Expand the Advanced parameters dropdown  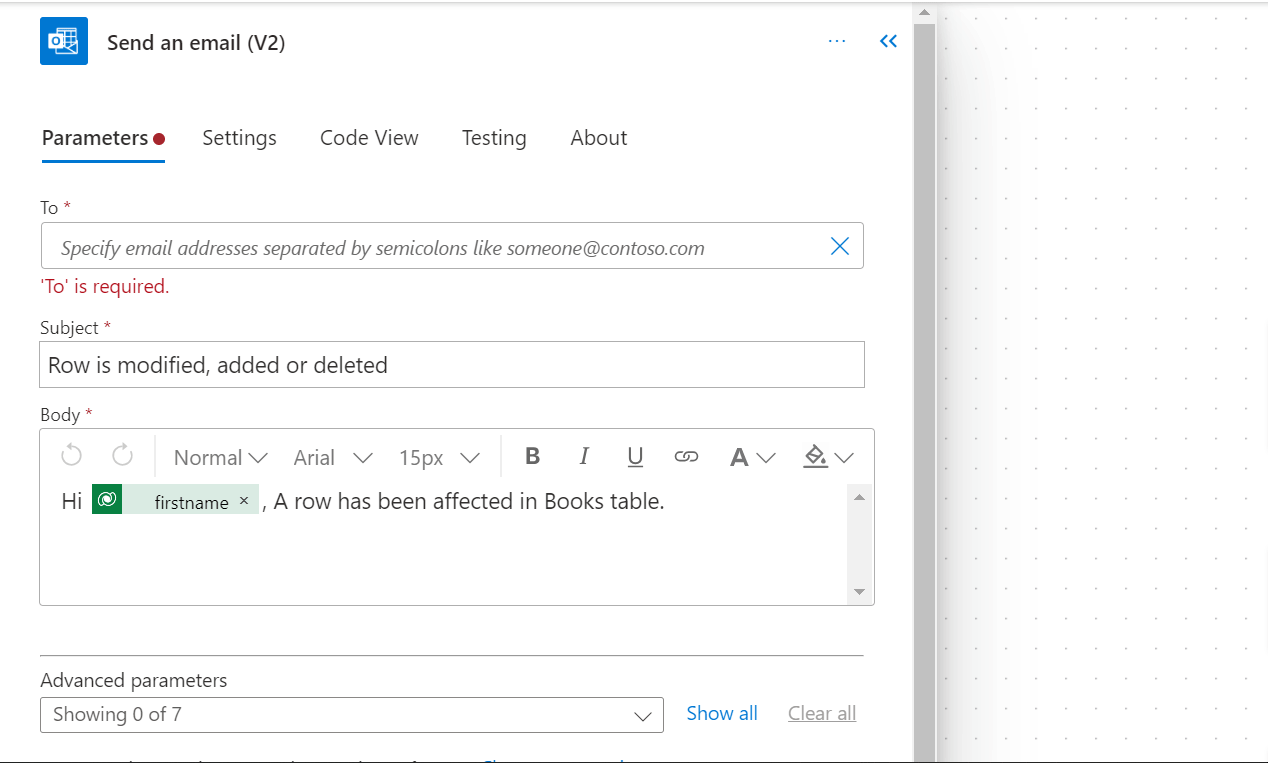point(351,714)
